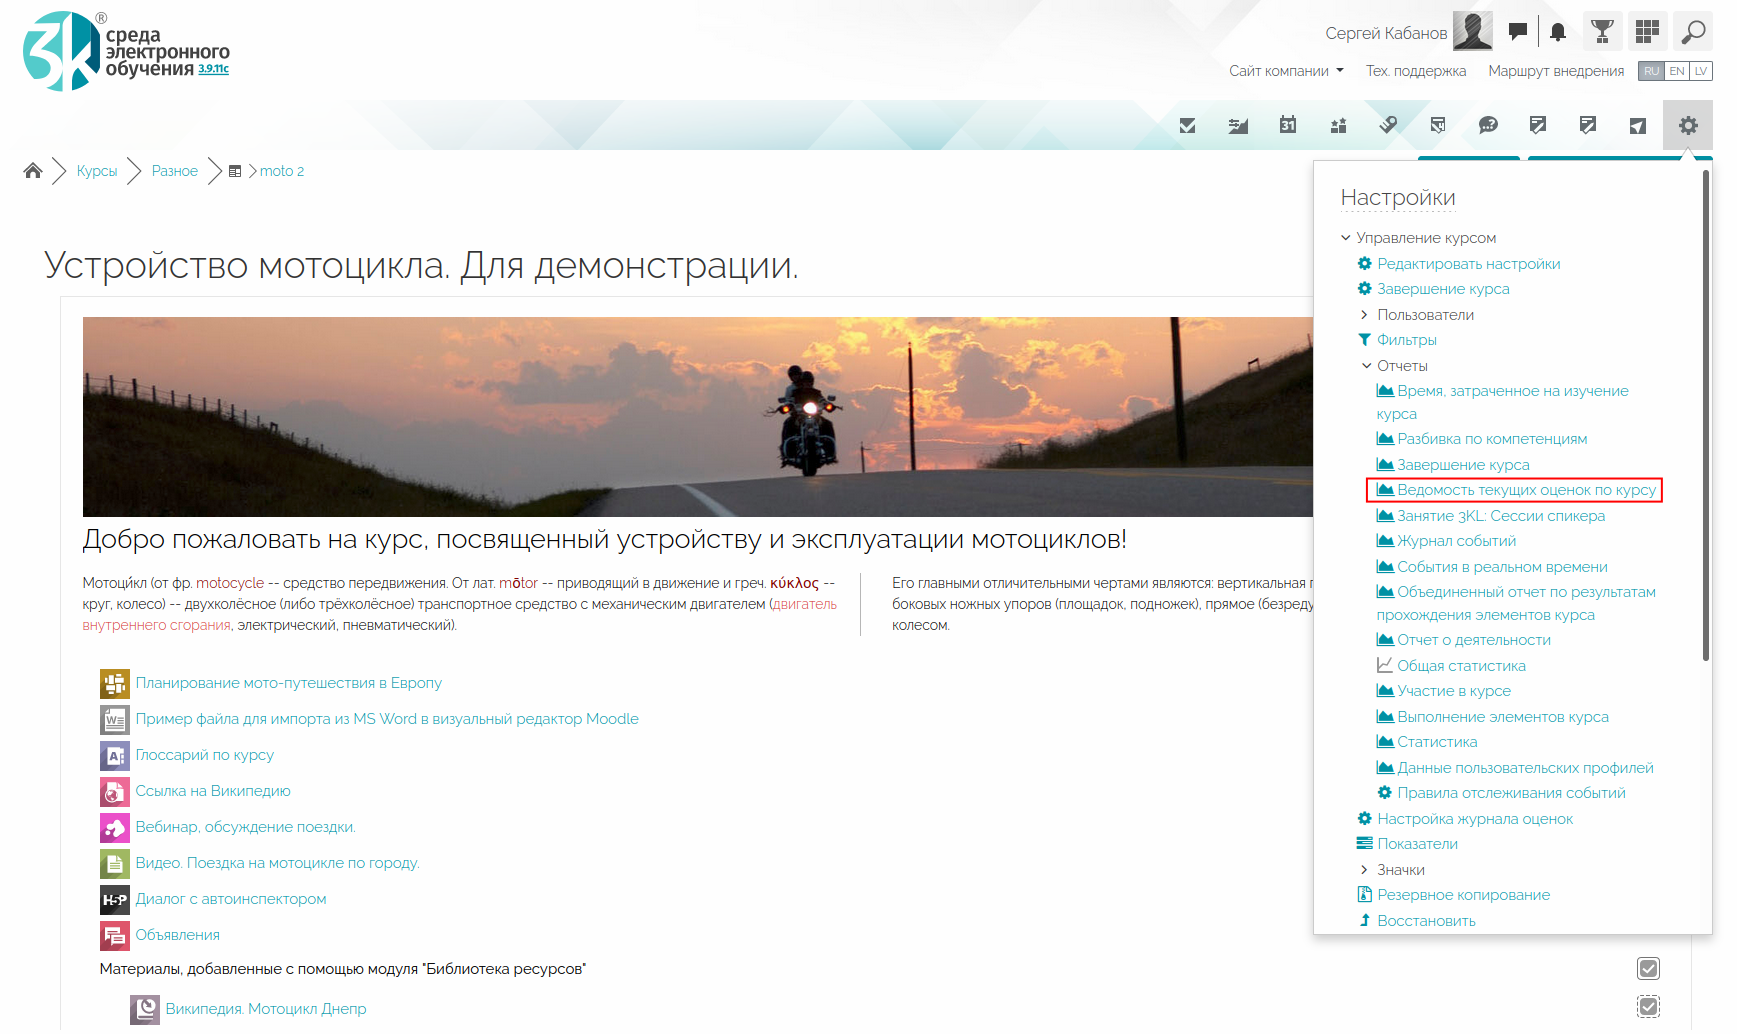This screenshot has height=1034, width=1737.
Task: Click the settings gear icon
Action: click(x=1688, y=125)
